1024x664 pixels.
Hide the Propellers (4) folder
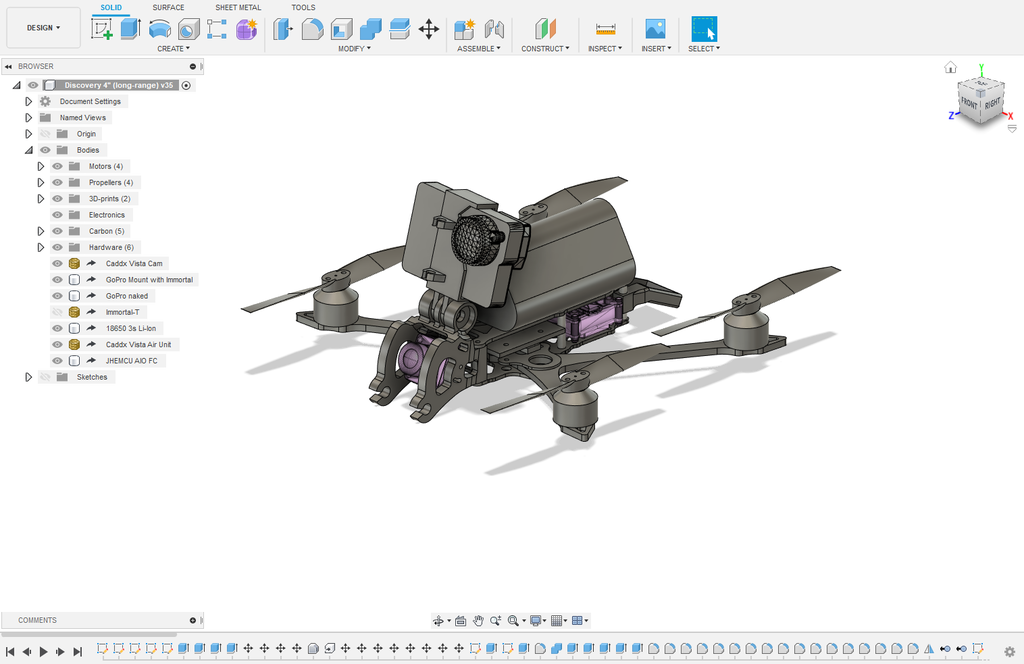pos(57,183)
